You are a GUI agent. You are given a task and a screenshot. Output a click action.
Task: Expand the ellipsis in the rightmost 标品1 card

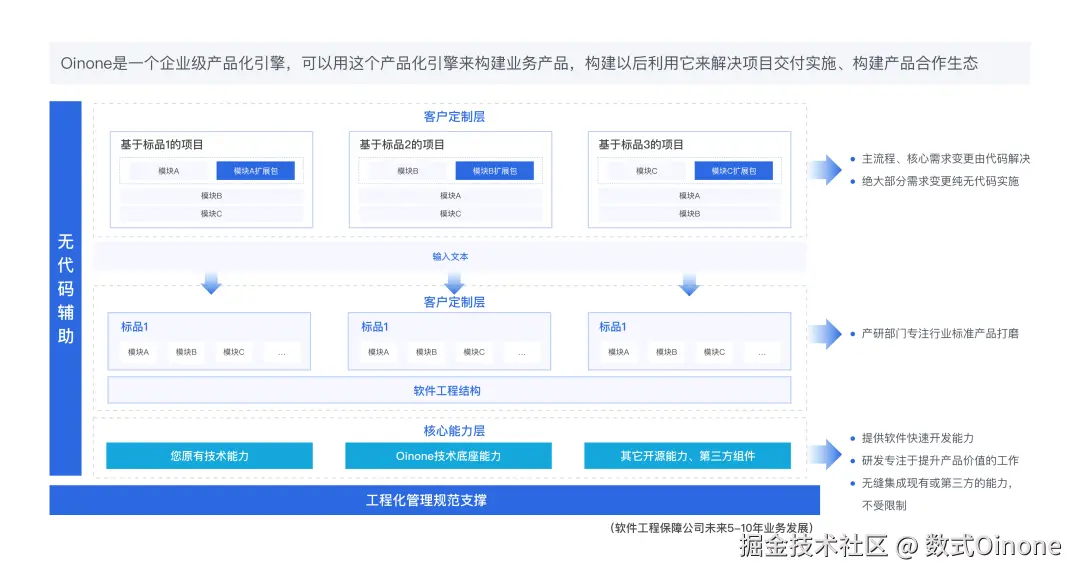(x=762, y=352)
